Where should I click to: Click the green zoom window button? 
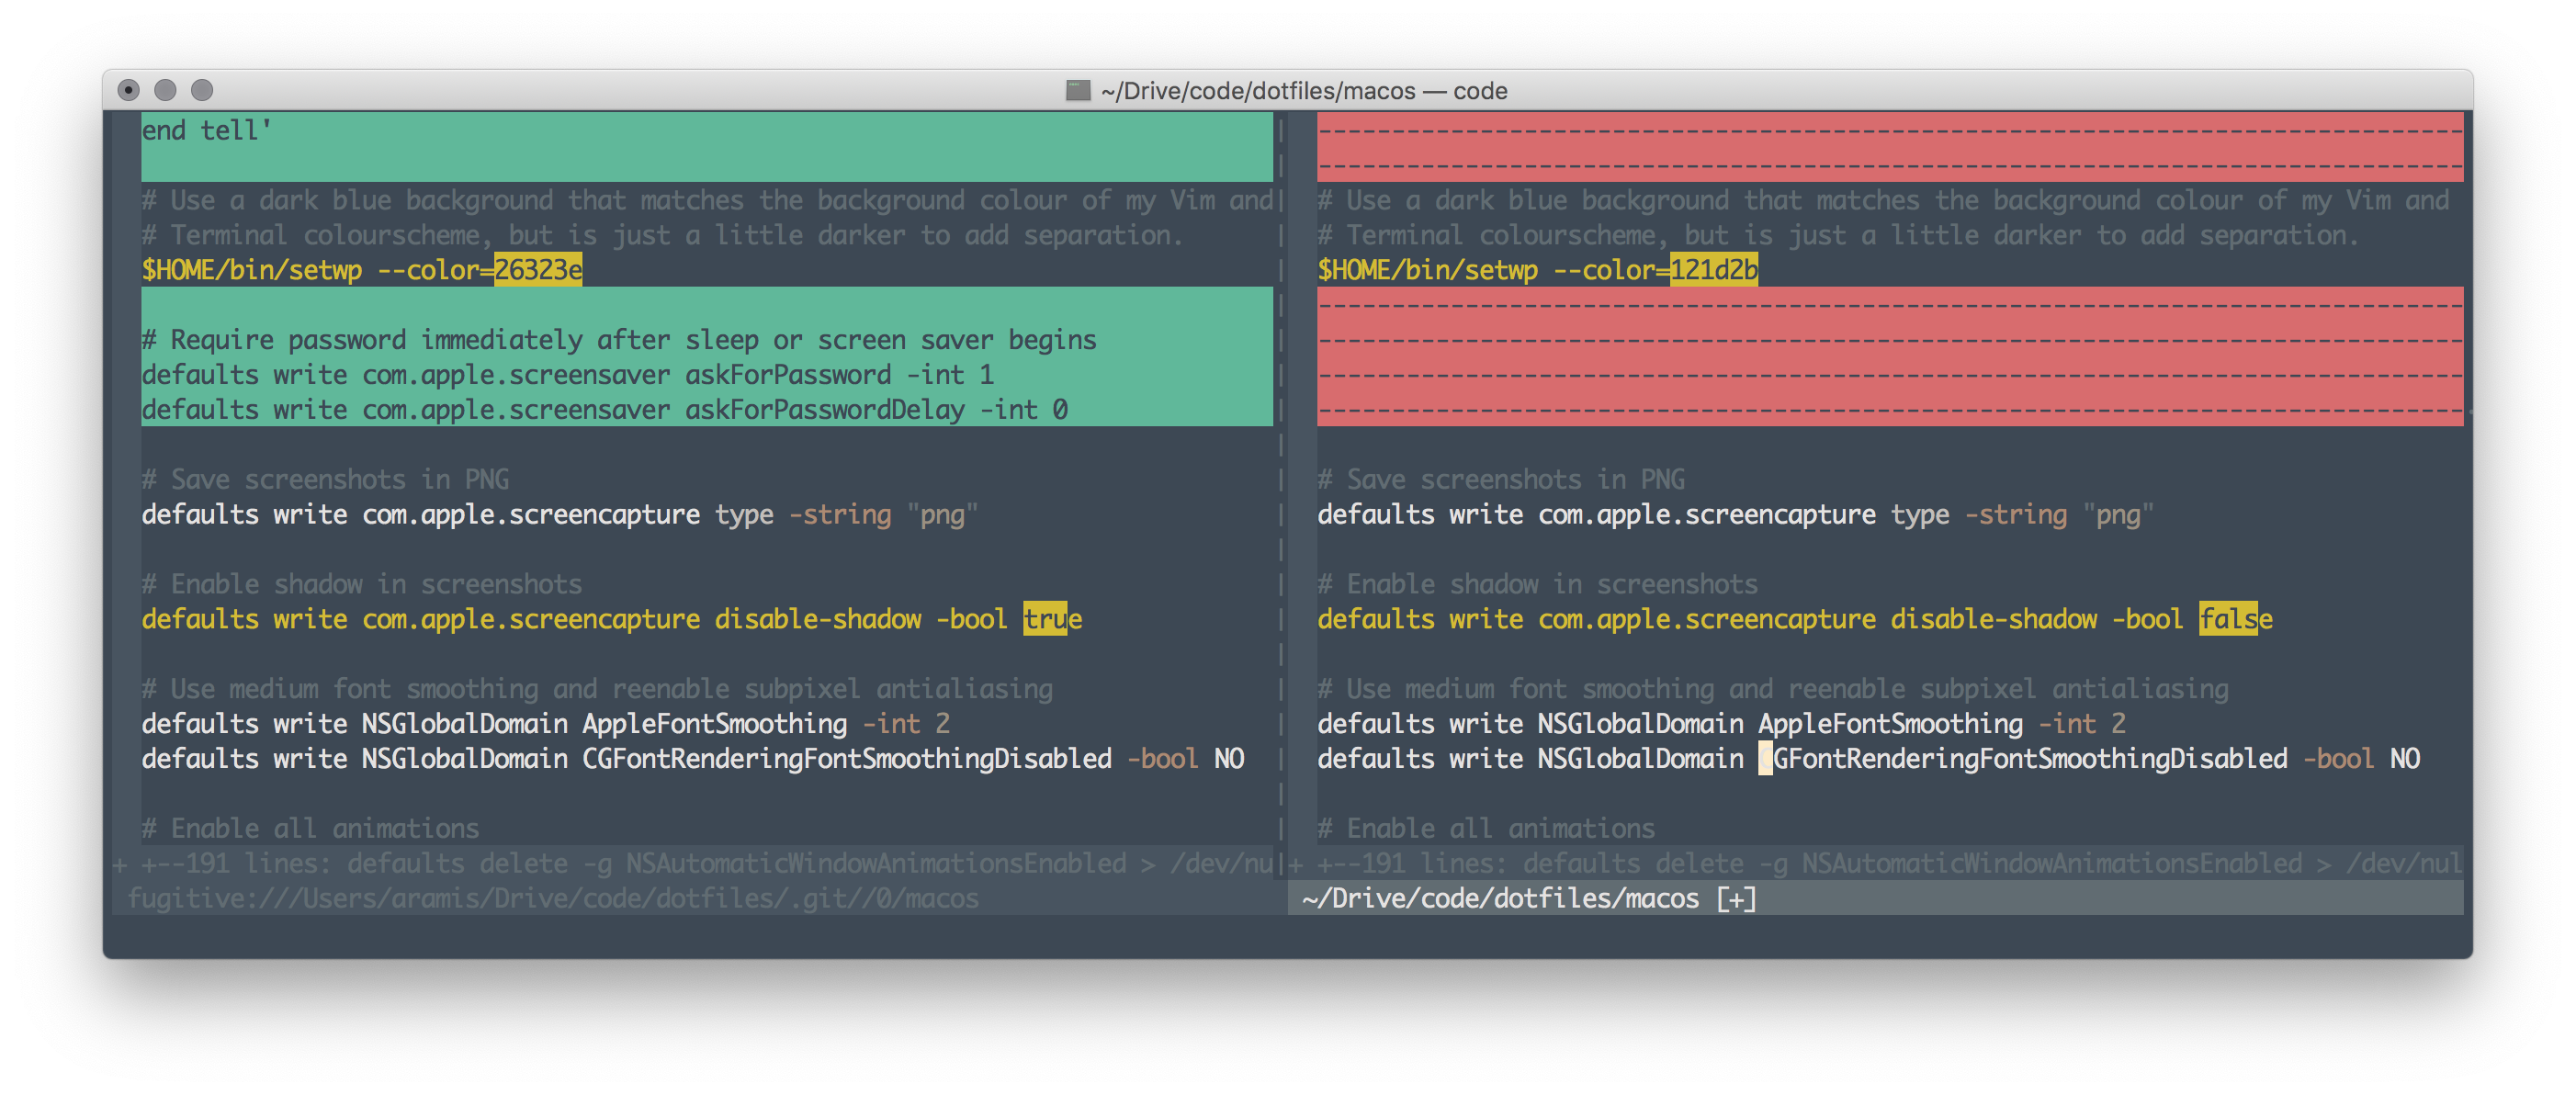(202, 90)
